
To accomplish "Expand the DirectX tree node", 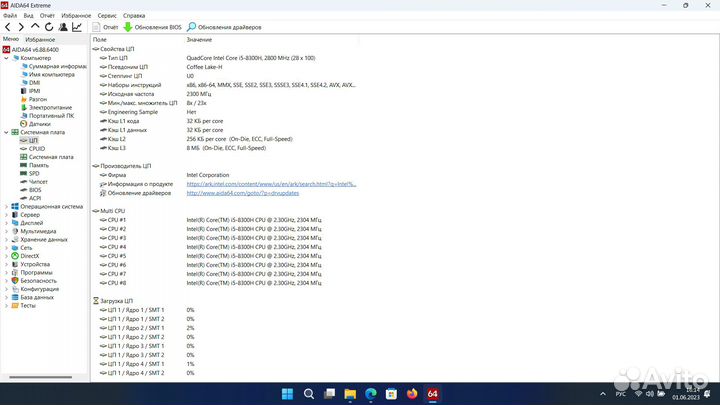I will click(6, 256).
